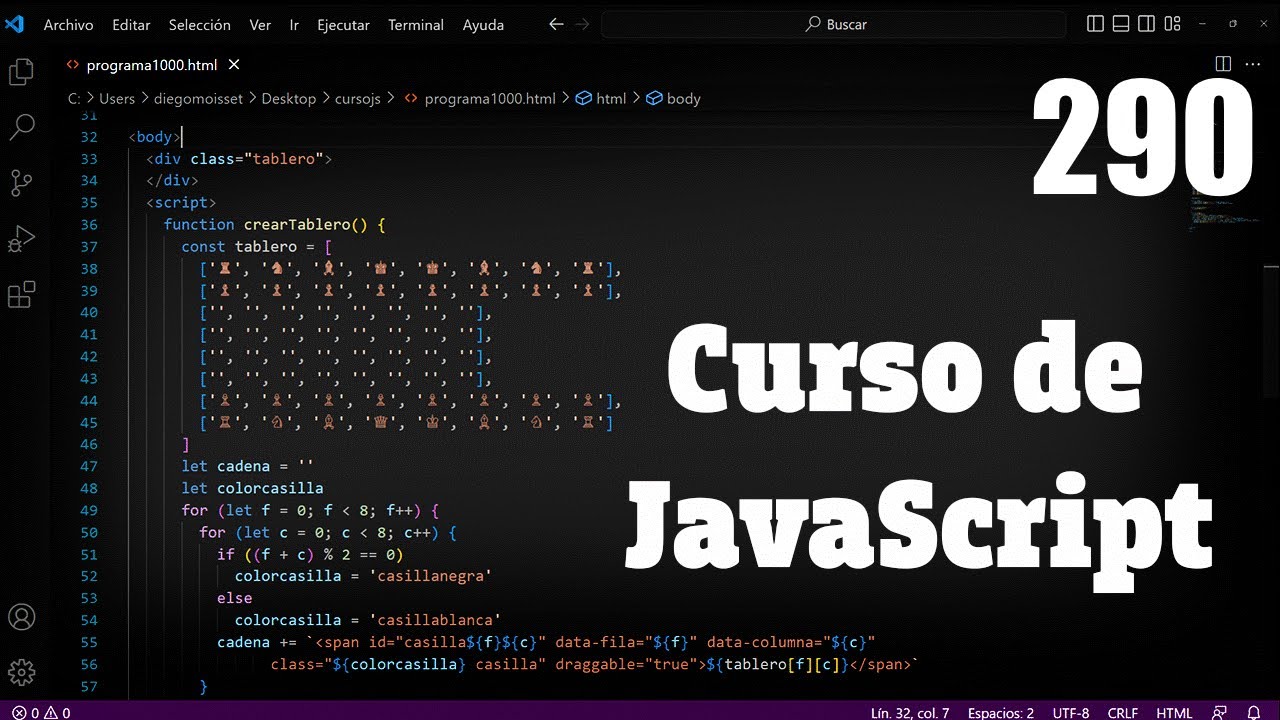Click the <script> tag on line 35
This screenshot has width=1280, height=720.
(x=181, y=203)
